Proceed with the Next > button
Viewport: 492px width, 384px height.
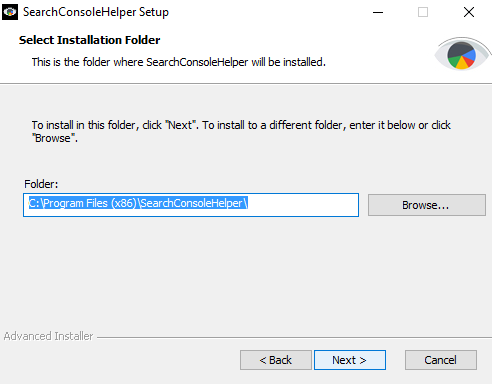tap(350, 360)
